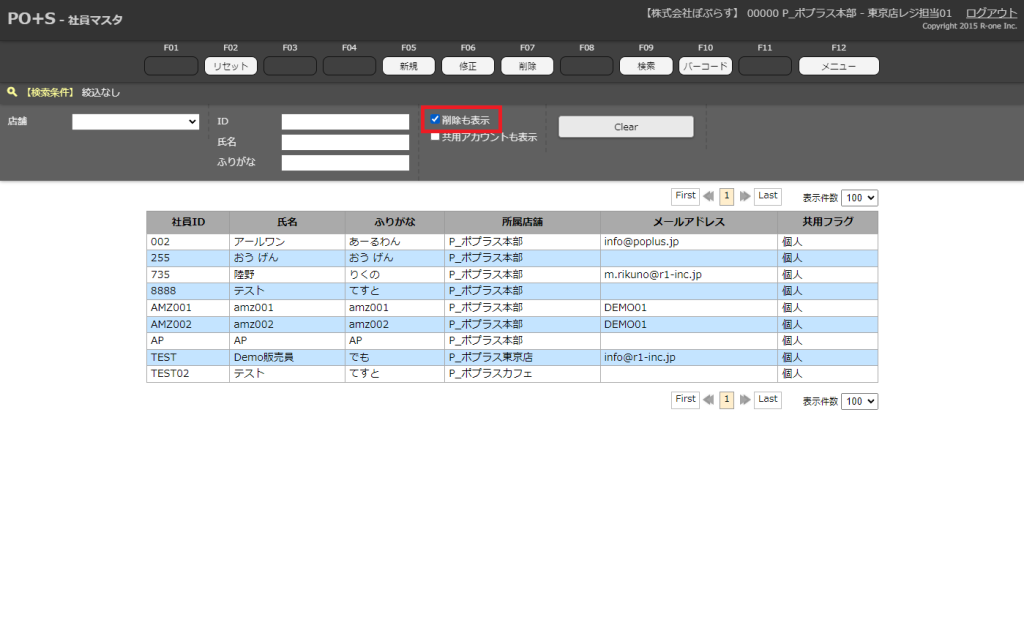
Task: Click the top Last page button
Action: click(768, 196)
